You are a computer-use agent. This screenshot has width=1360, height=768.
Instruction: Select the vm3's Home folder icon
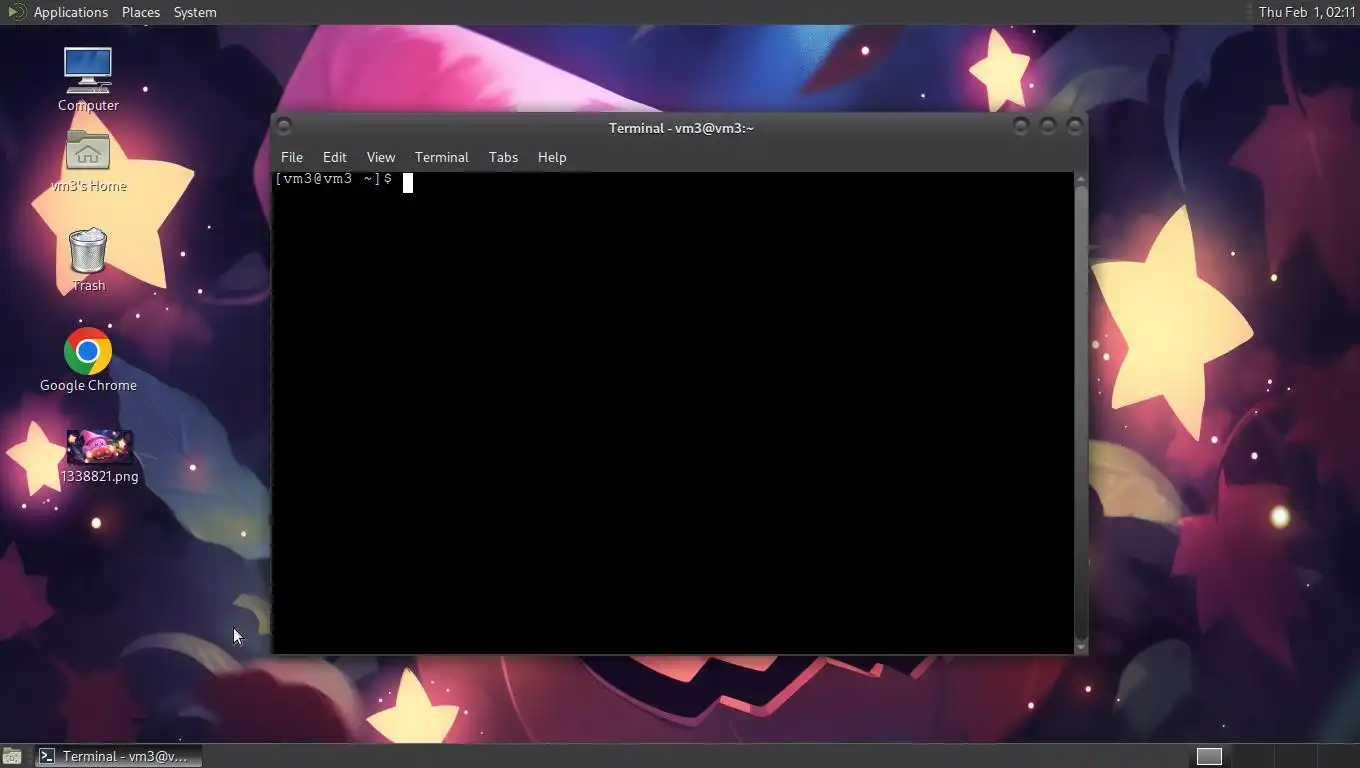[88, 161]
